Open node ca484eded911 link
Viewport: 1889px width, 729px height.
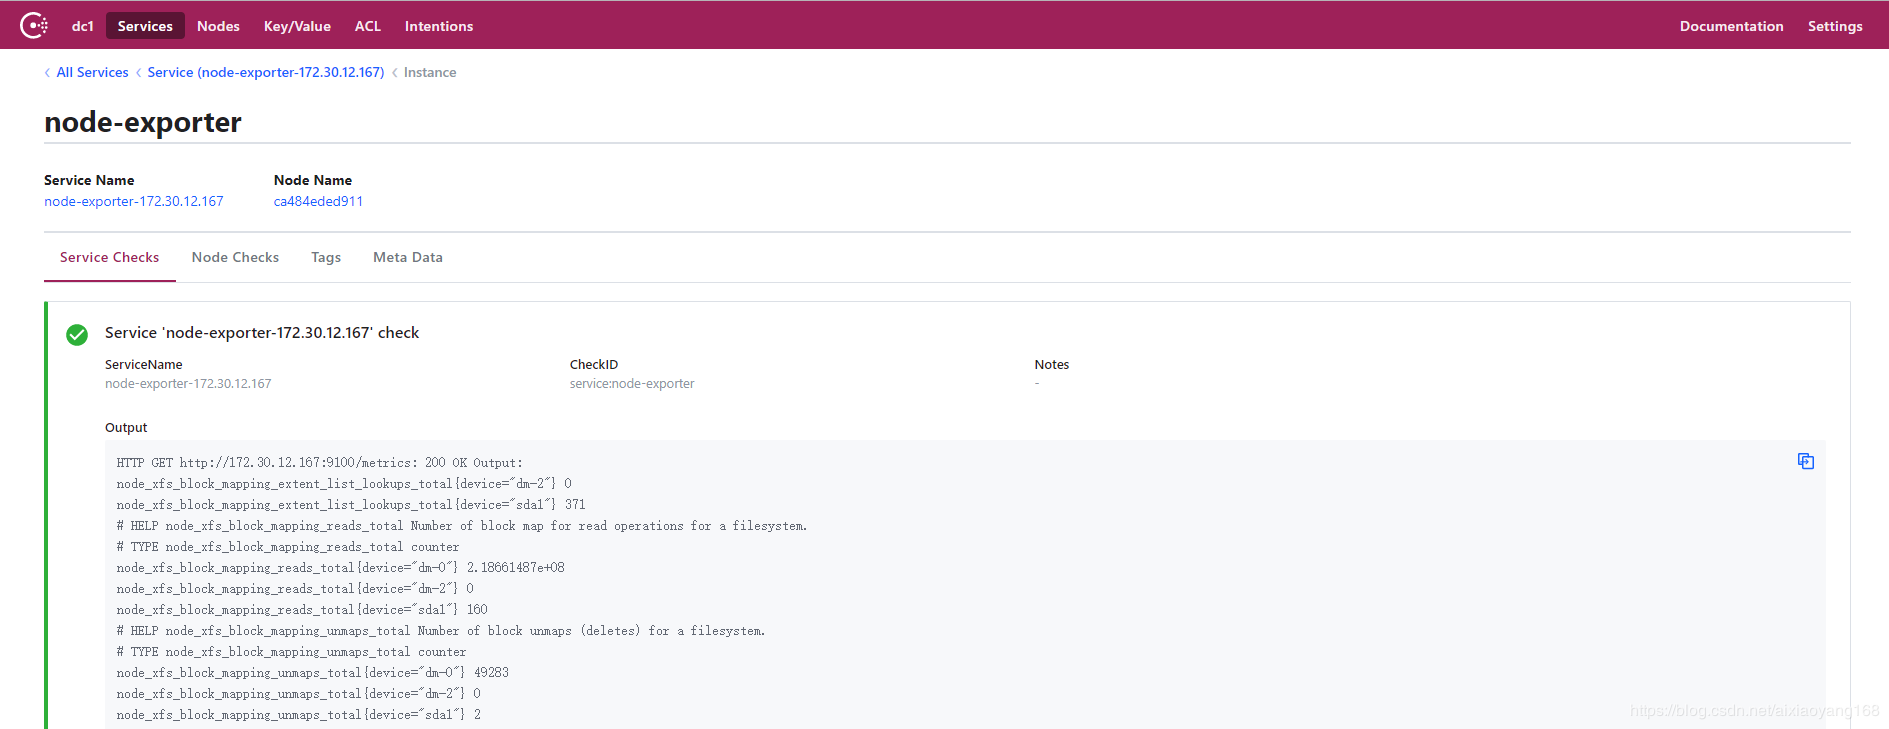[318, 201]
